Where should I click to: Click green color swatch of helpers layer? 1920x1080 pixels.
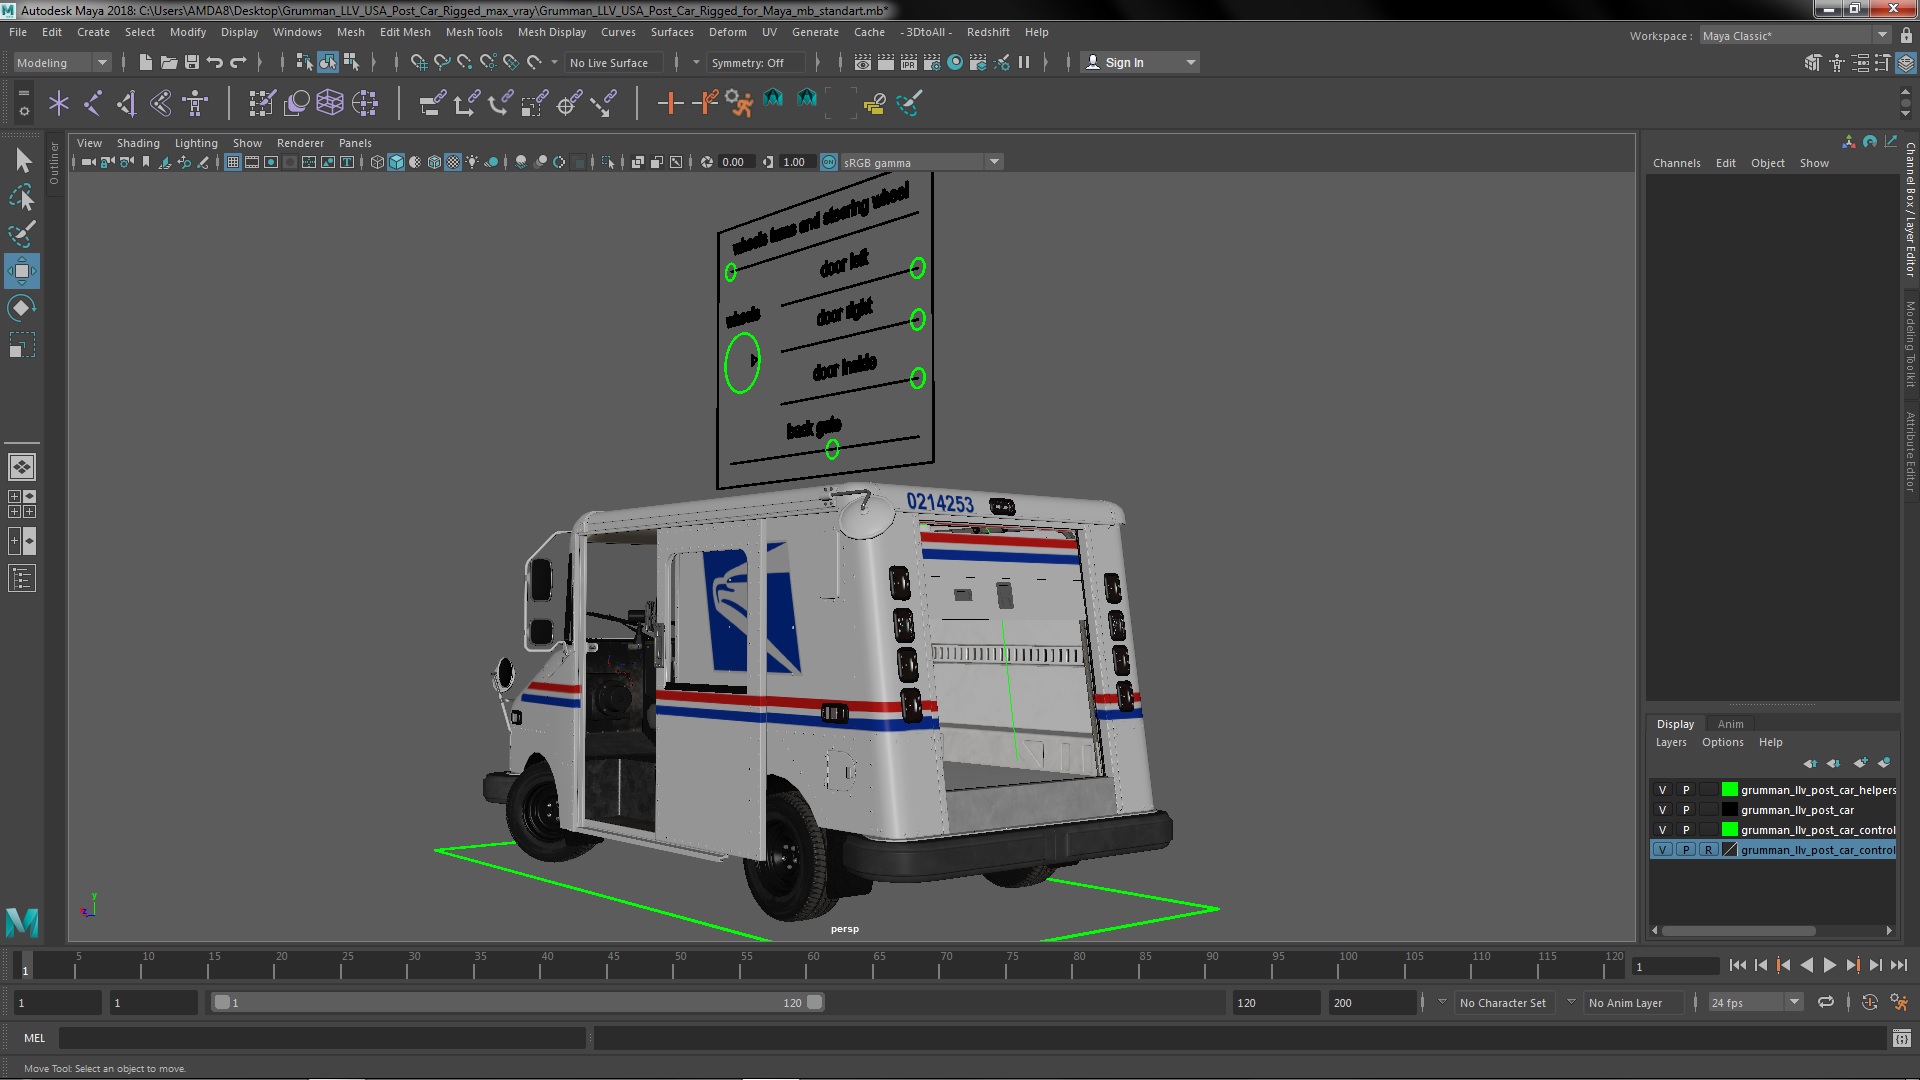pyautogui.click(x=1729, y=790)
